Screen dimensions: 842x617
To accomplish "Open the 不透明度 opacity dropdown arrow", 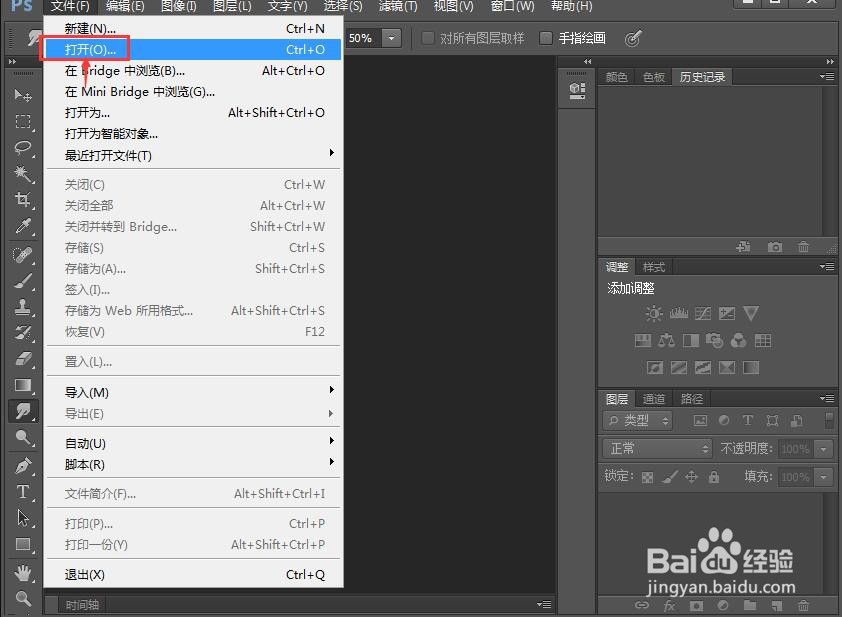I will click(822, 448).
